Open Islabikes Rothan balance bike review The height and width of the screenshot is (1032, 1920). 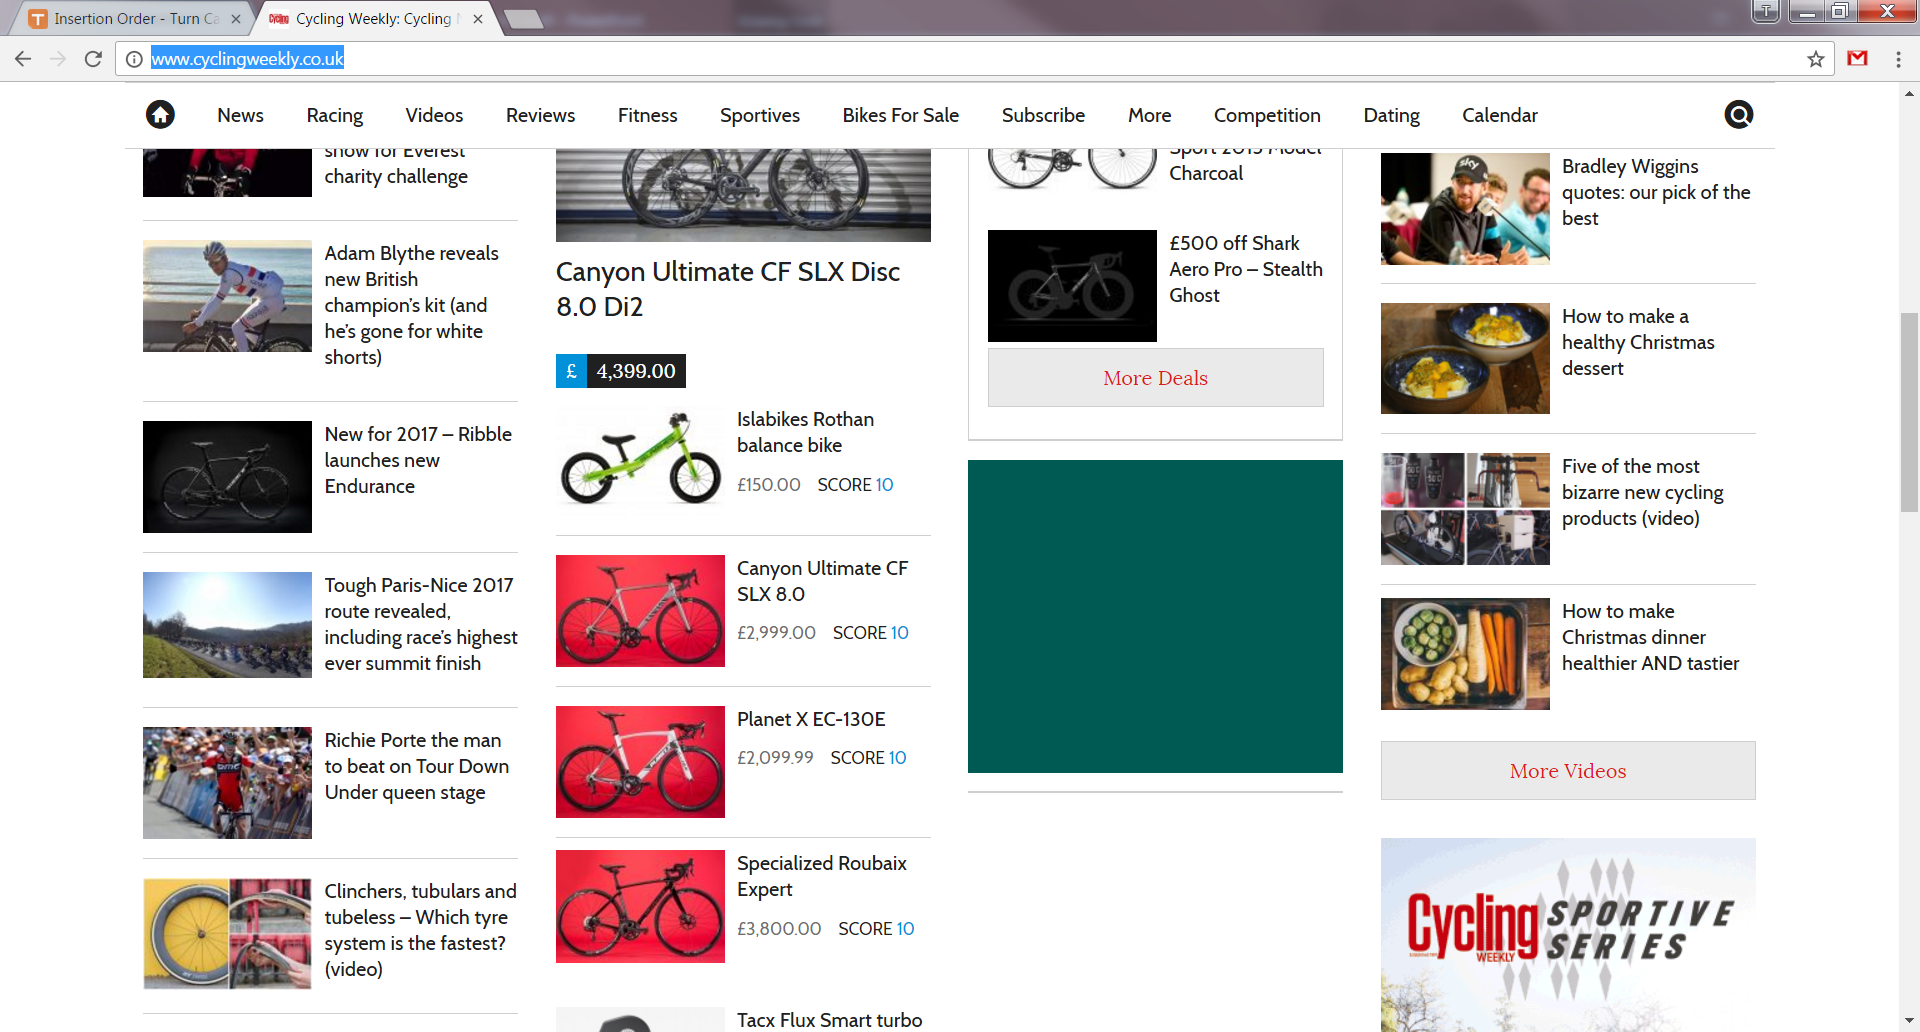[805, 432]
